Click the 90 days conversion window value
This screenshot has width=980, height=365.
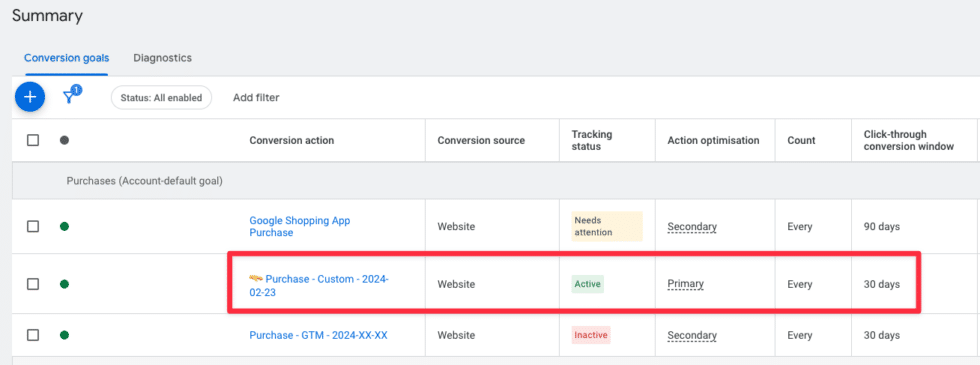click(882, 226)
